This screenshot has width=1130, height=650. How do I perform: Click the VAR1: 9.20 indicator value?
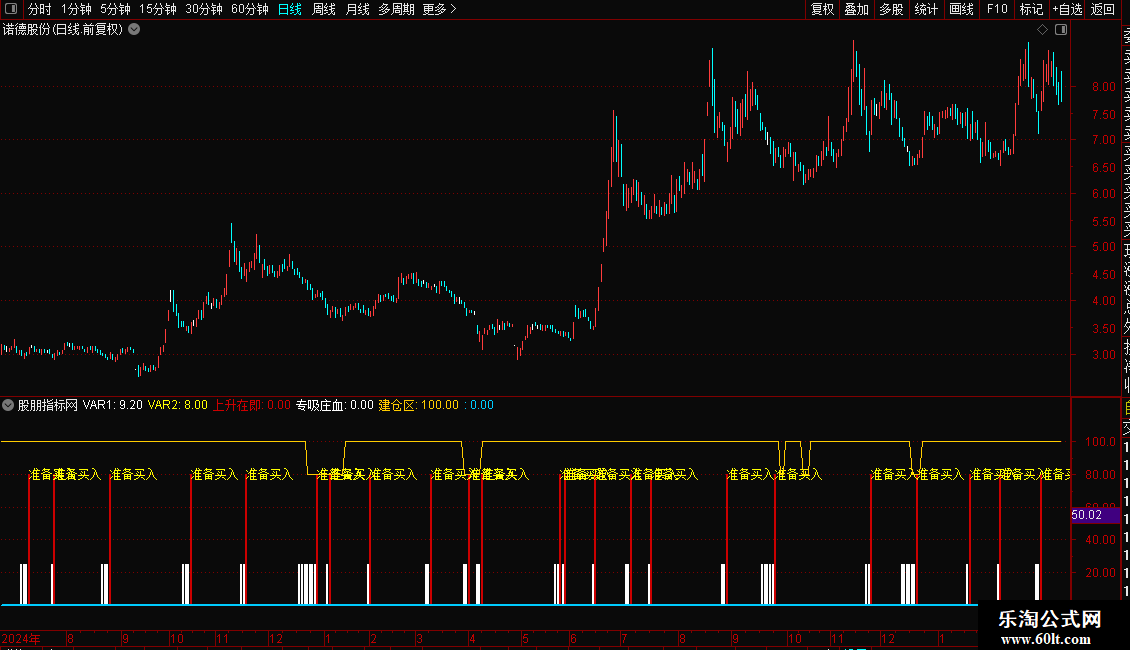point(112,405)
